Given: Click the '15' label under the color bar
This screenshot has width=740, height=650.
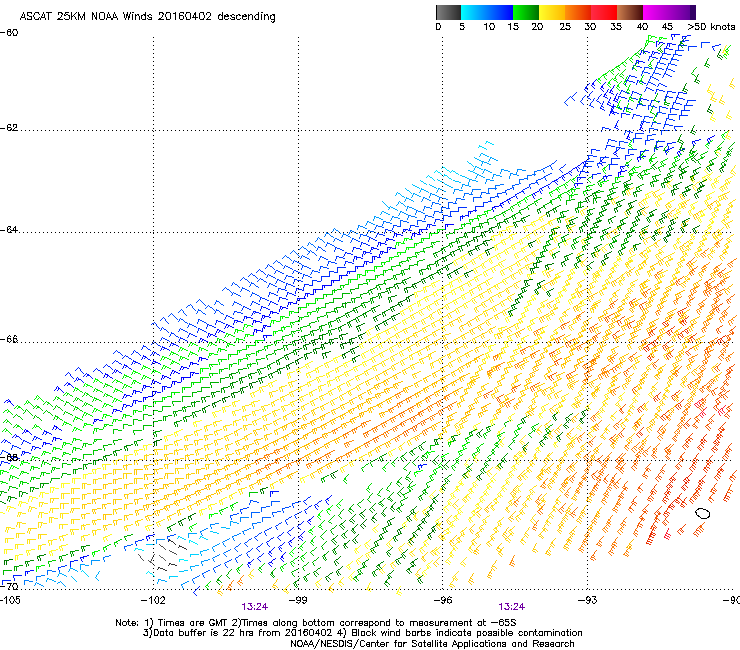Looking at the screenshot, I should tap(513, 27).
